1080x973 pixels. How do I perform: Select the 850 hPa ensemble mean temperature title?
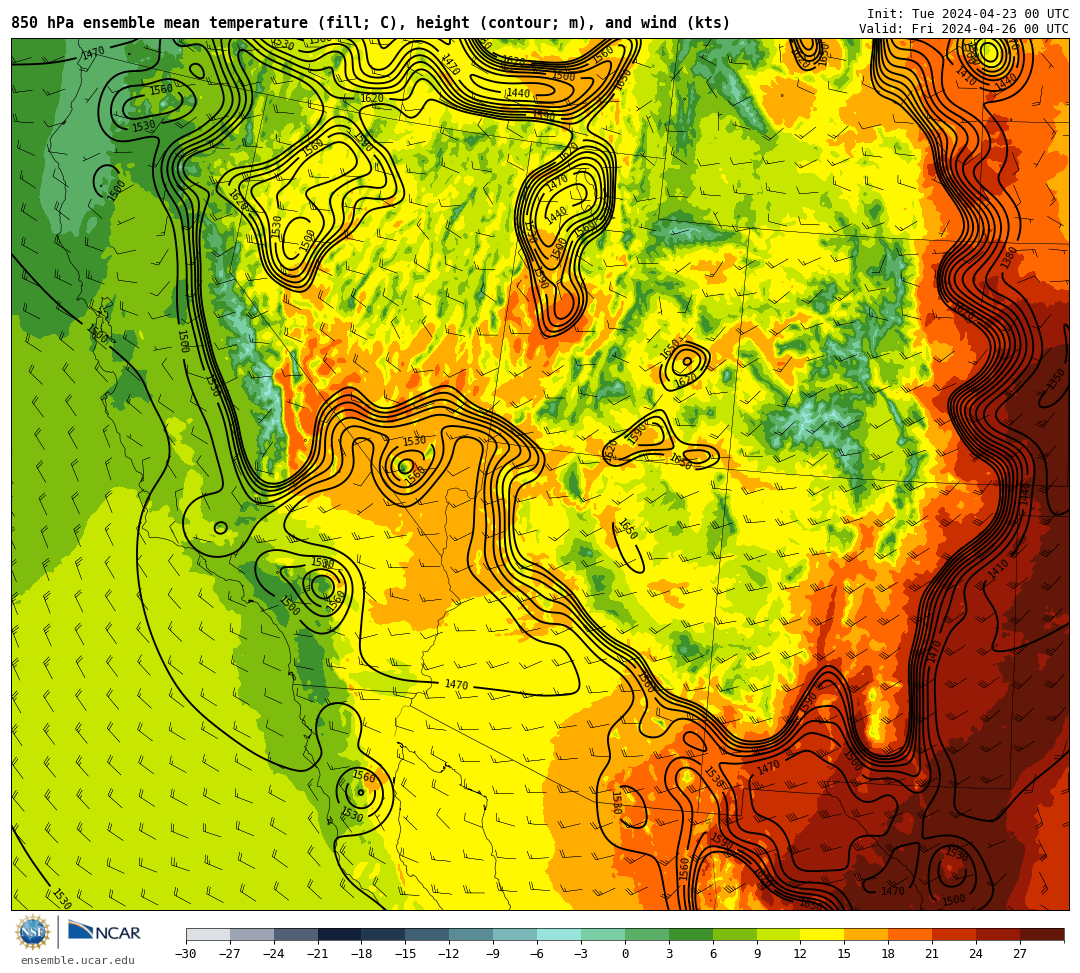click(370, 23)
